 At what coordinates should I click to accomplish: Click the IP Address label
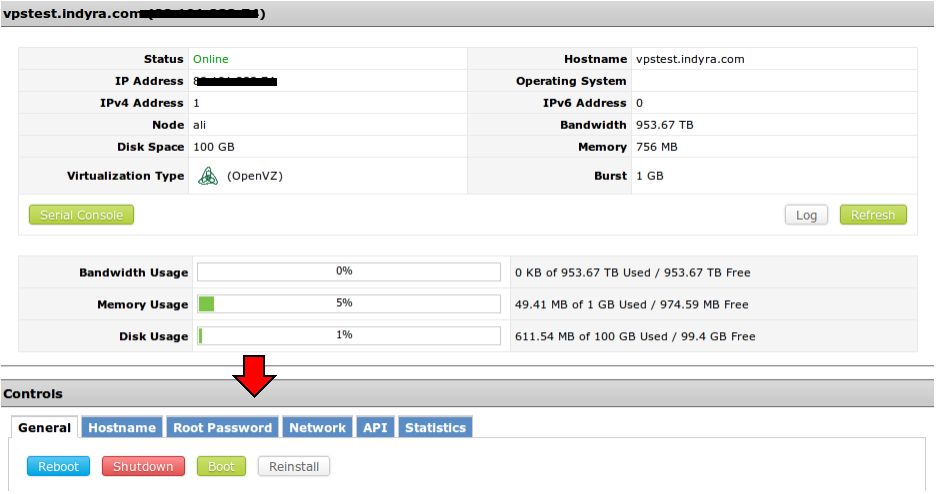point(149,81)
